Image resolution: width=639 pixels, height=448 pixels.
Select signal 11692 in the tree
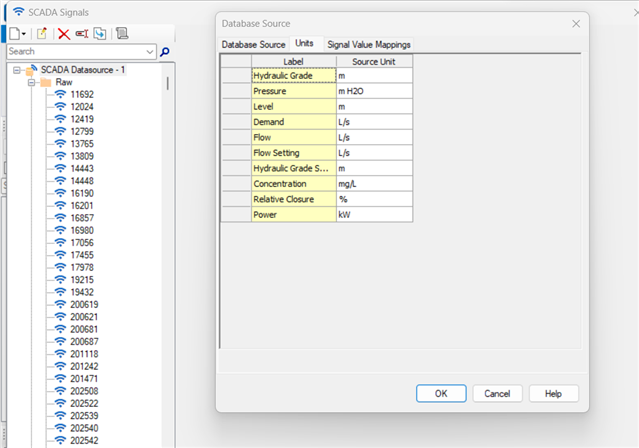pyautogui.click(x=81, y=94)
